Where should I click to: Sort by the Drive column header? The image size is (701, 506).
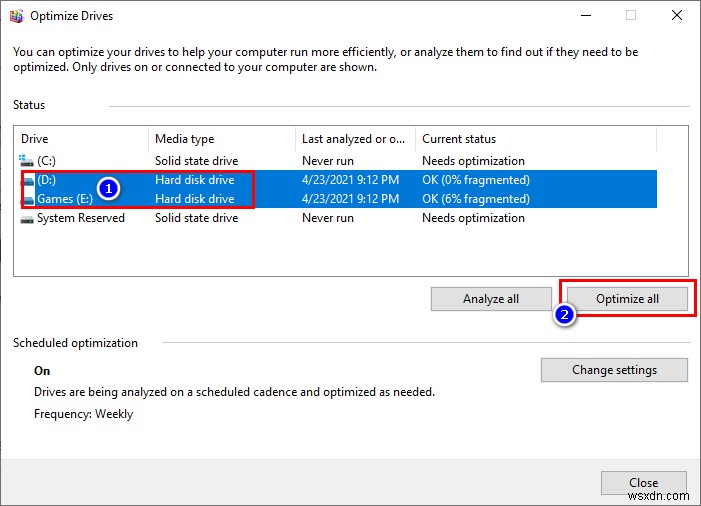tap(81, 139)
